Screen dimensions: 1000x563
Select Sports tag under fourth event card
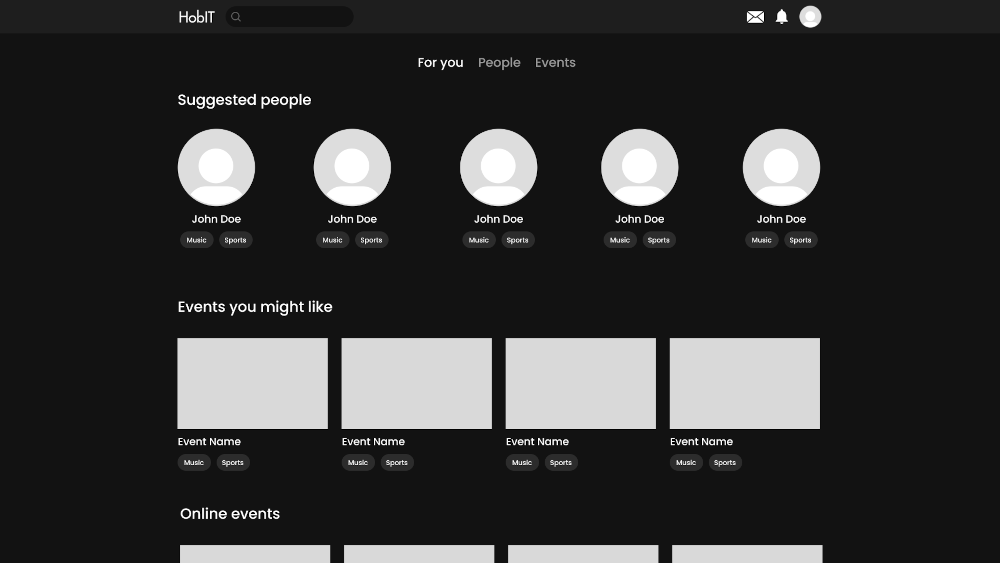pos(725,462)
